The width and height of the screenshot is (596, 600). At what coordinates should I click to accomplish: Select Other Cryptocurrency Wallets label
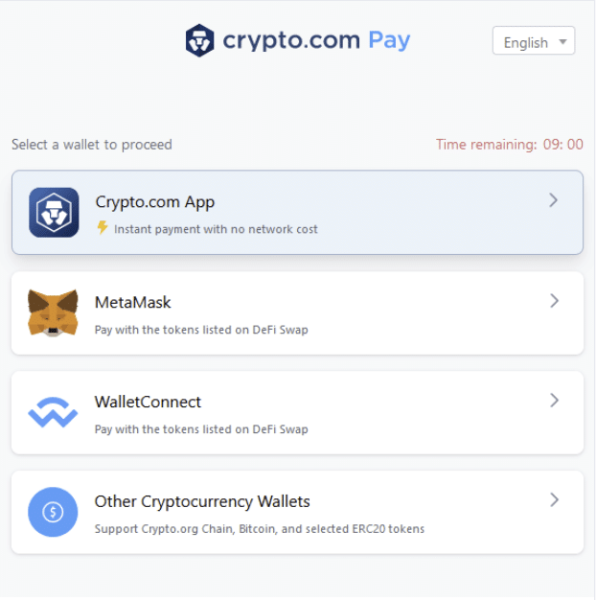pos(202,502)
